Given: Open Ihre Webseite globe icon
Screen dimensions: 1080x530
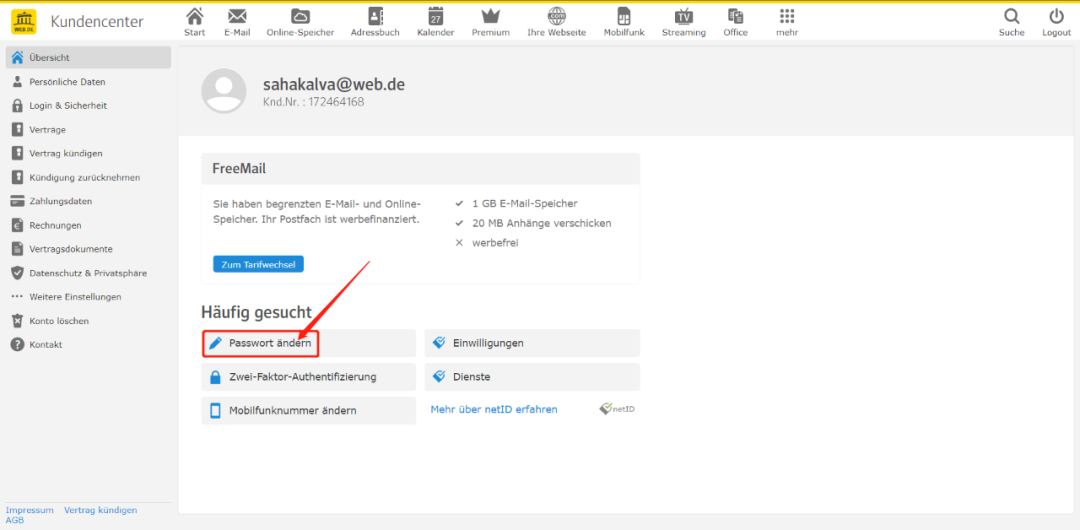Looking at the screenshot, I should (557, 16).
